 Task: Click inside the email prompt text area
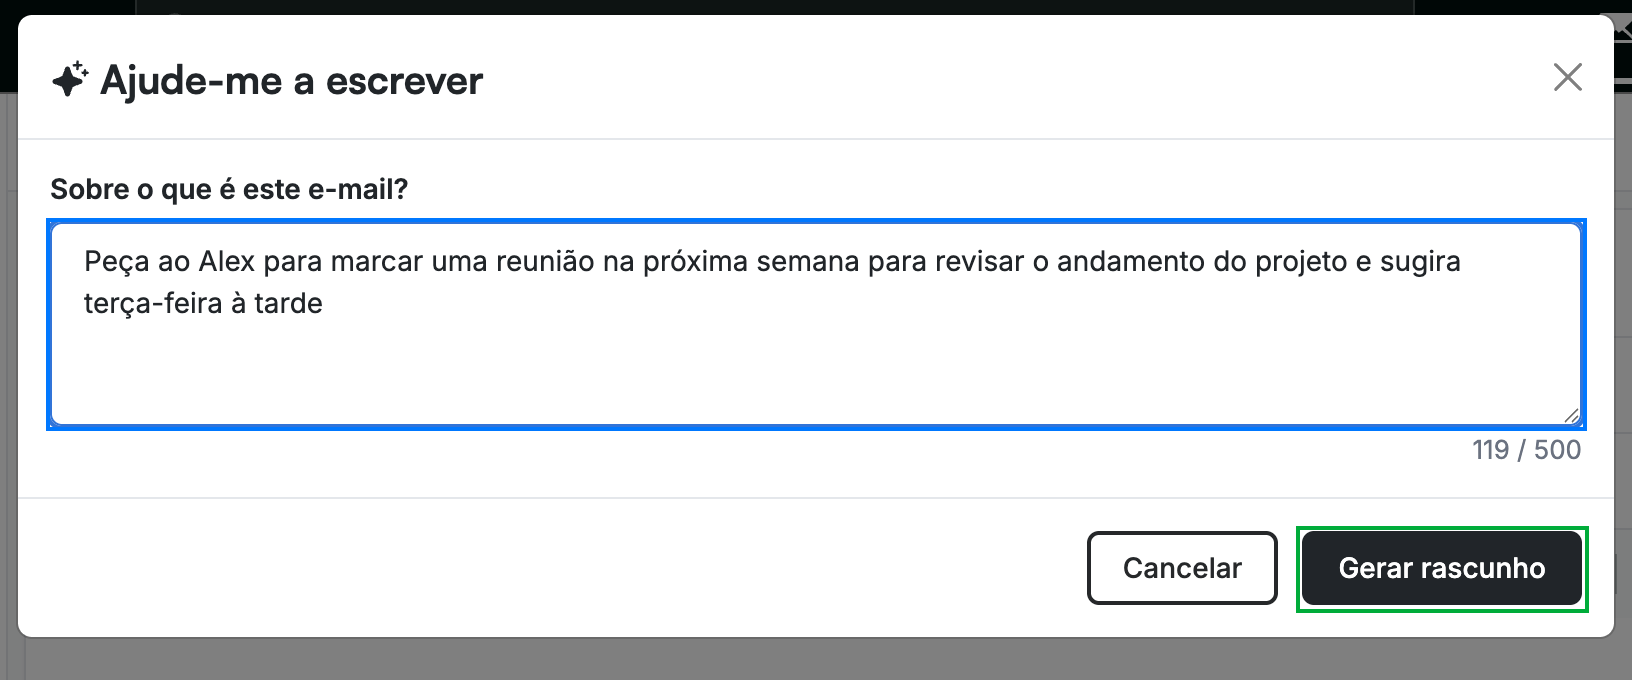816,324
